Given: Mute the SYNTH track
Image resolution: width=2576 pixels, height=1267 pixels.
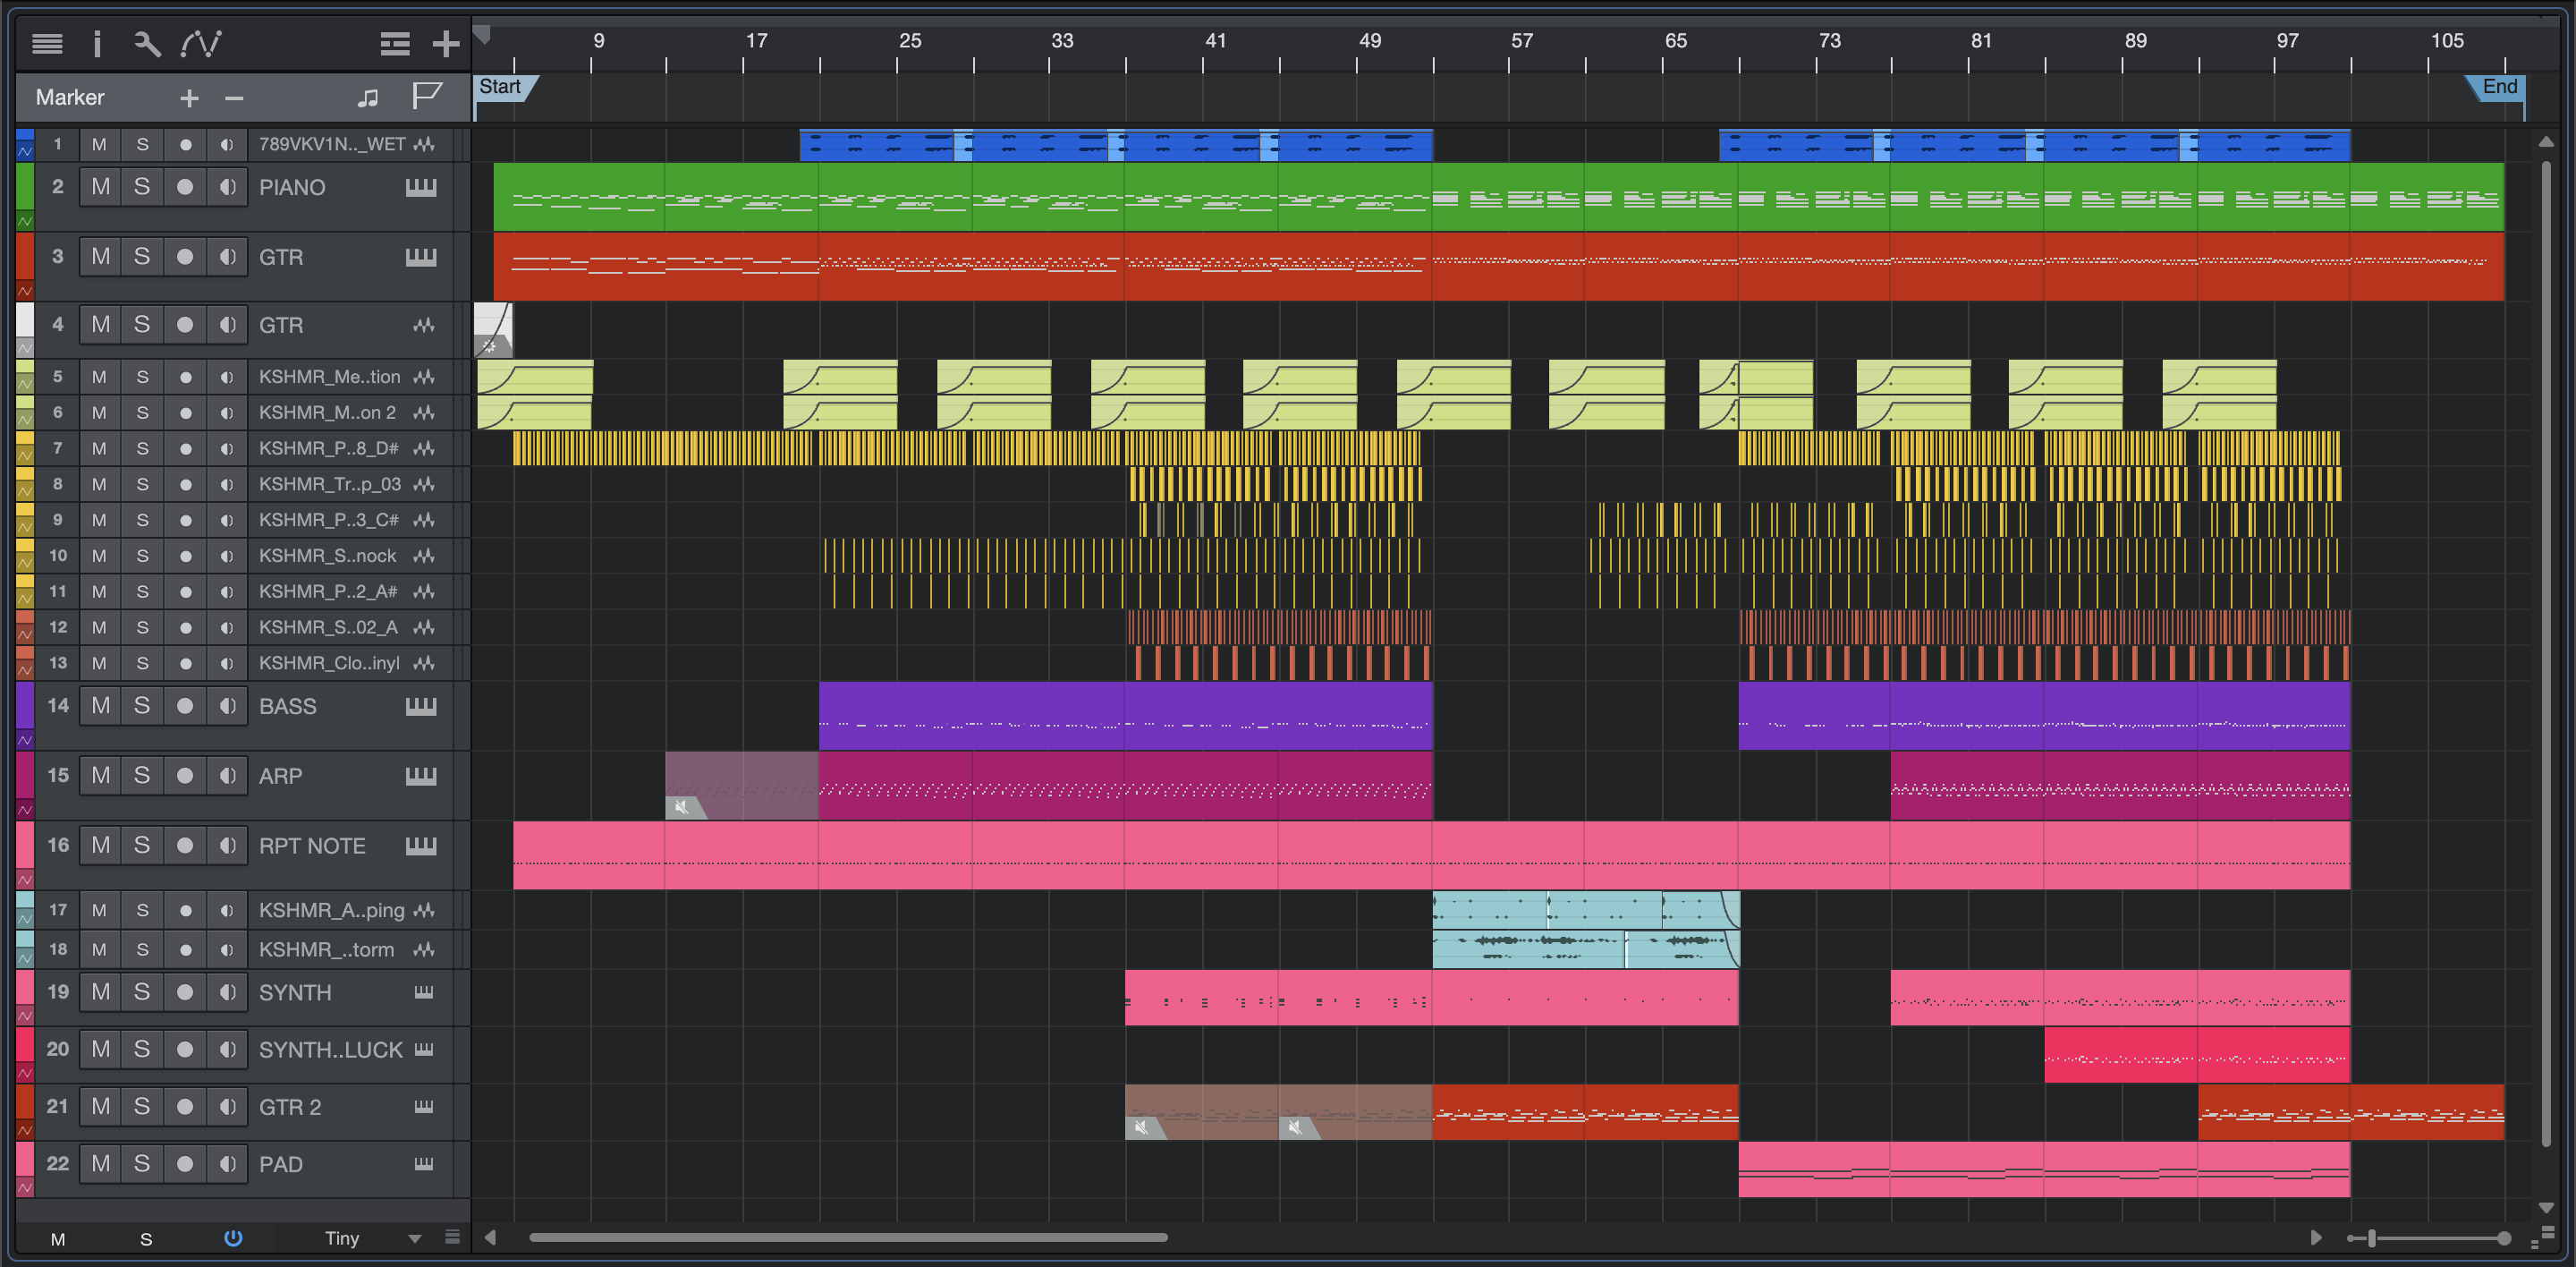Looking at the screenshot, I should (x=100, y=992).
